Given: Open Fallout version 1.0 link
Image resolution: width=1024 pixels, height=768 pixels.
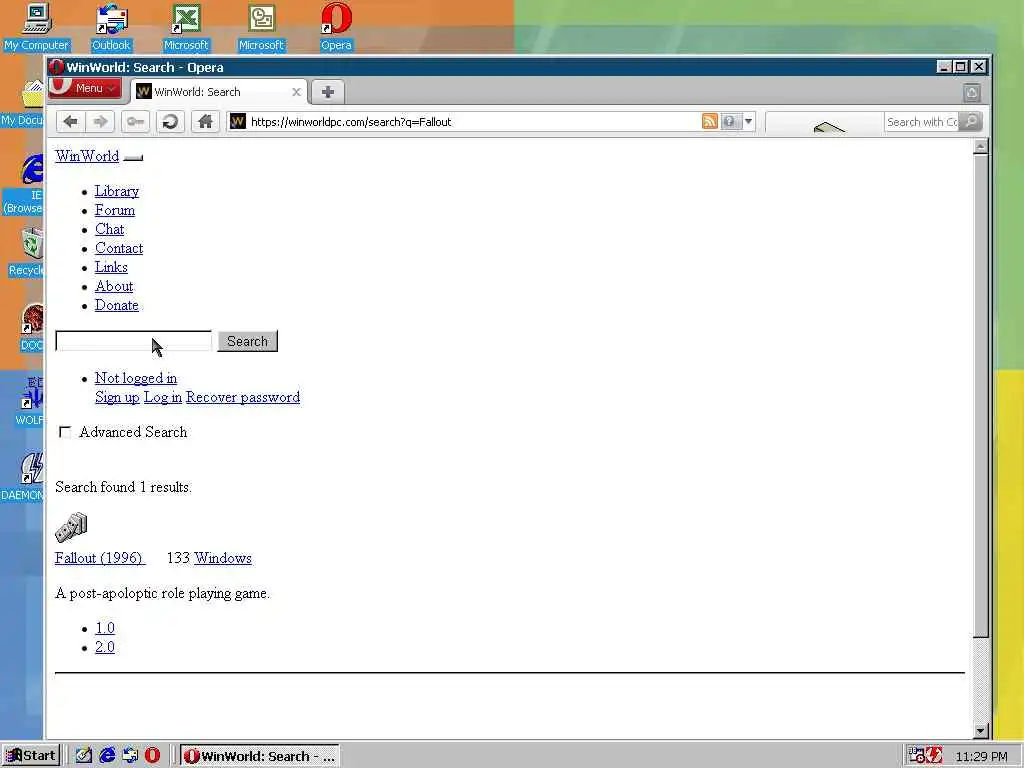Looking at the screenshot, I should tap(105, 628).
